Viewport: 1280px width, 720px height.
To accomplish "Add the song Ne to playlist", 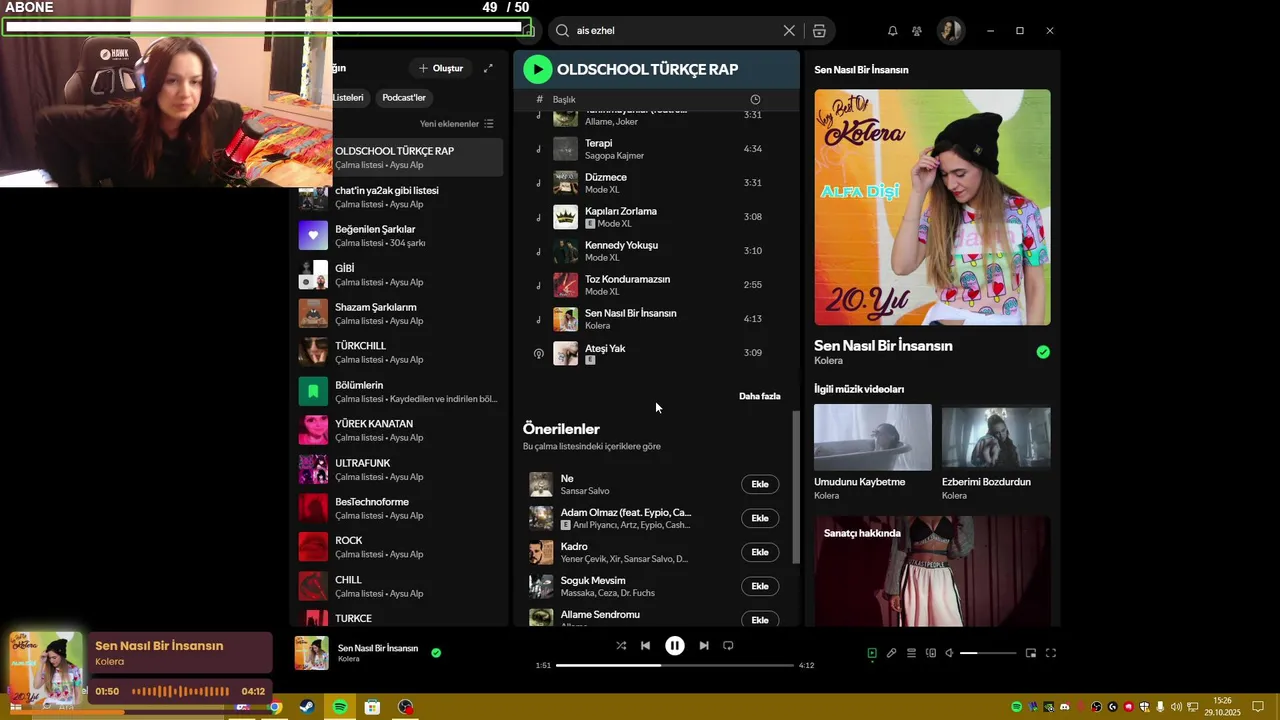I will click(760, 484).
